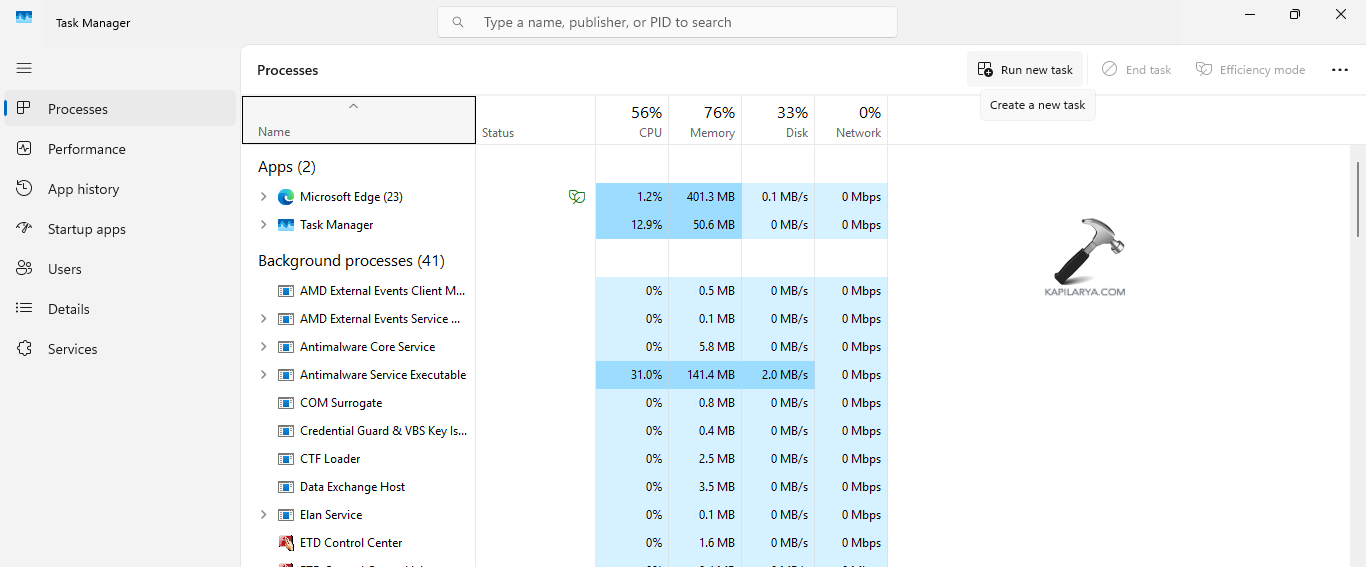Switch to Startup apps page
Image resolution: width=1366 pixels, height=567 pixels.
click(x=87, y=229)
